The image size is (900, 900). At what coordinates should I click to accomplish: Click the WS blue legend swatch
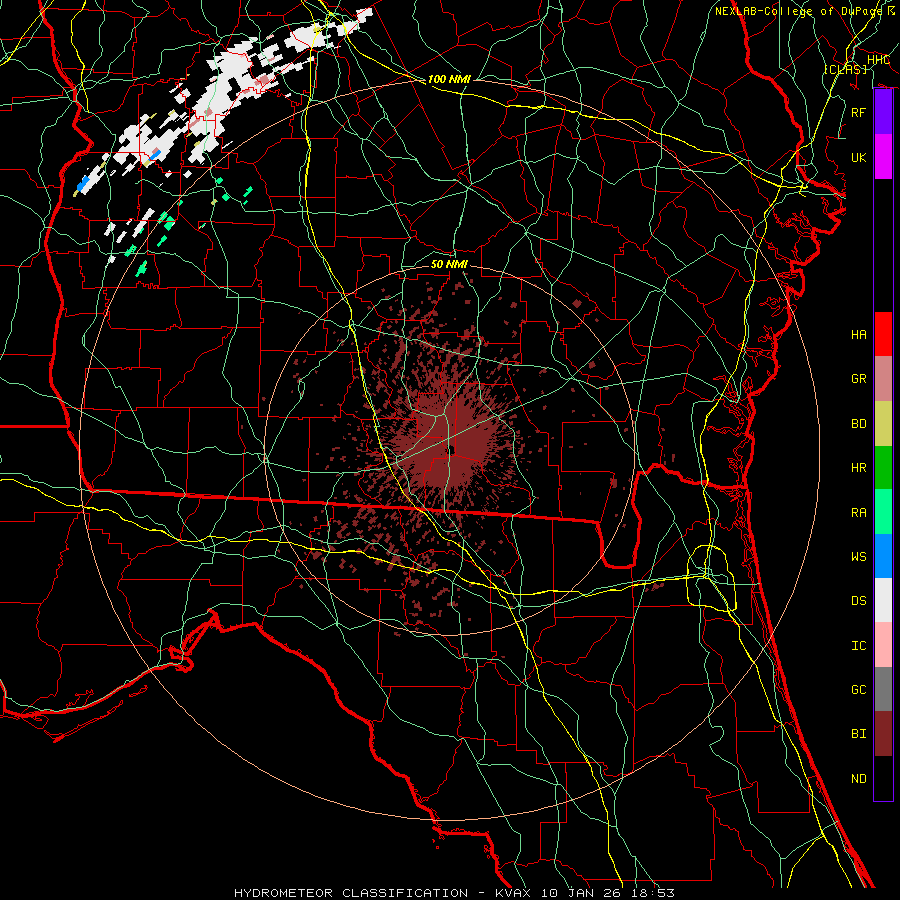coord(883,556)
